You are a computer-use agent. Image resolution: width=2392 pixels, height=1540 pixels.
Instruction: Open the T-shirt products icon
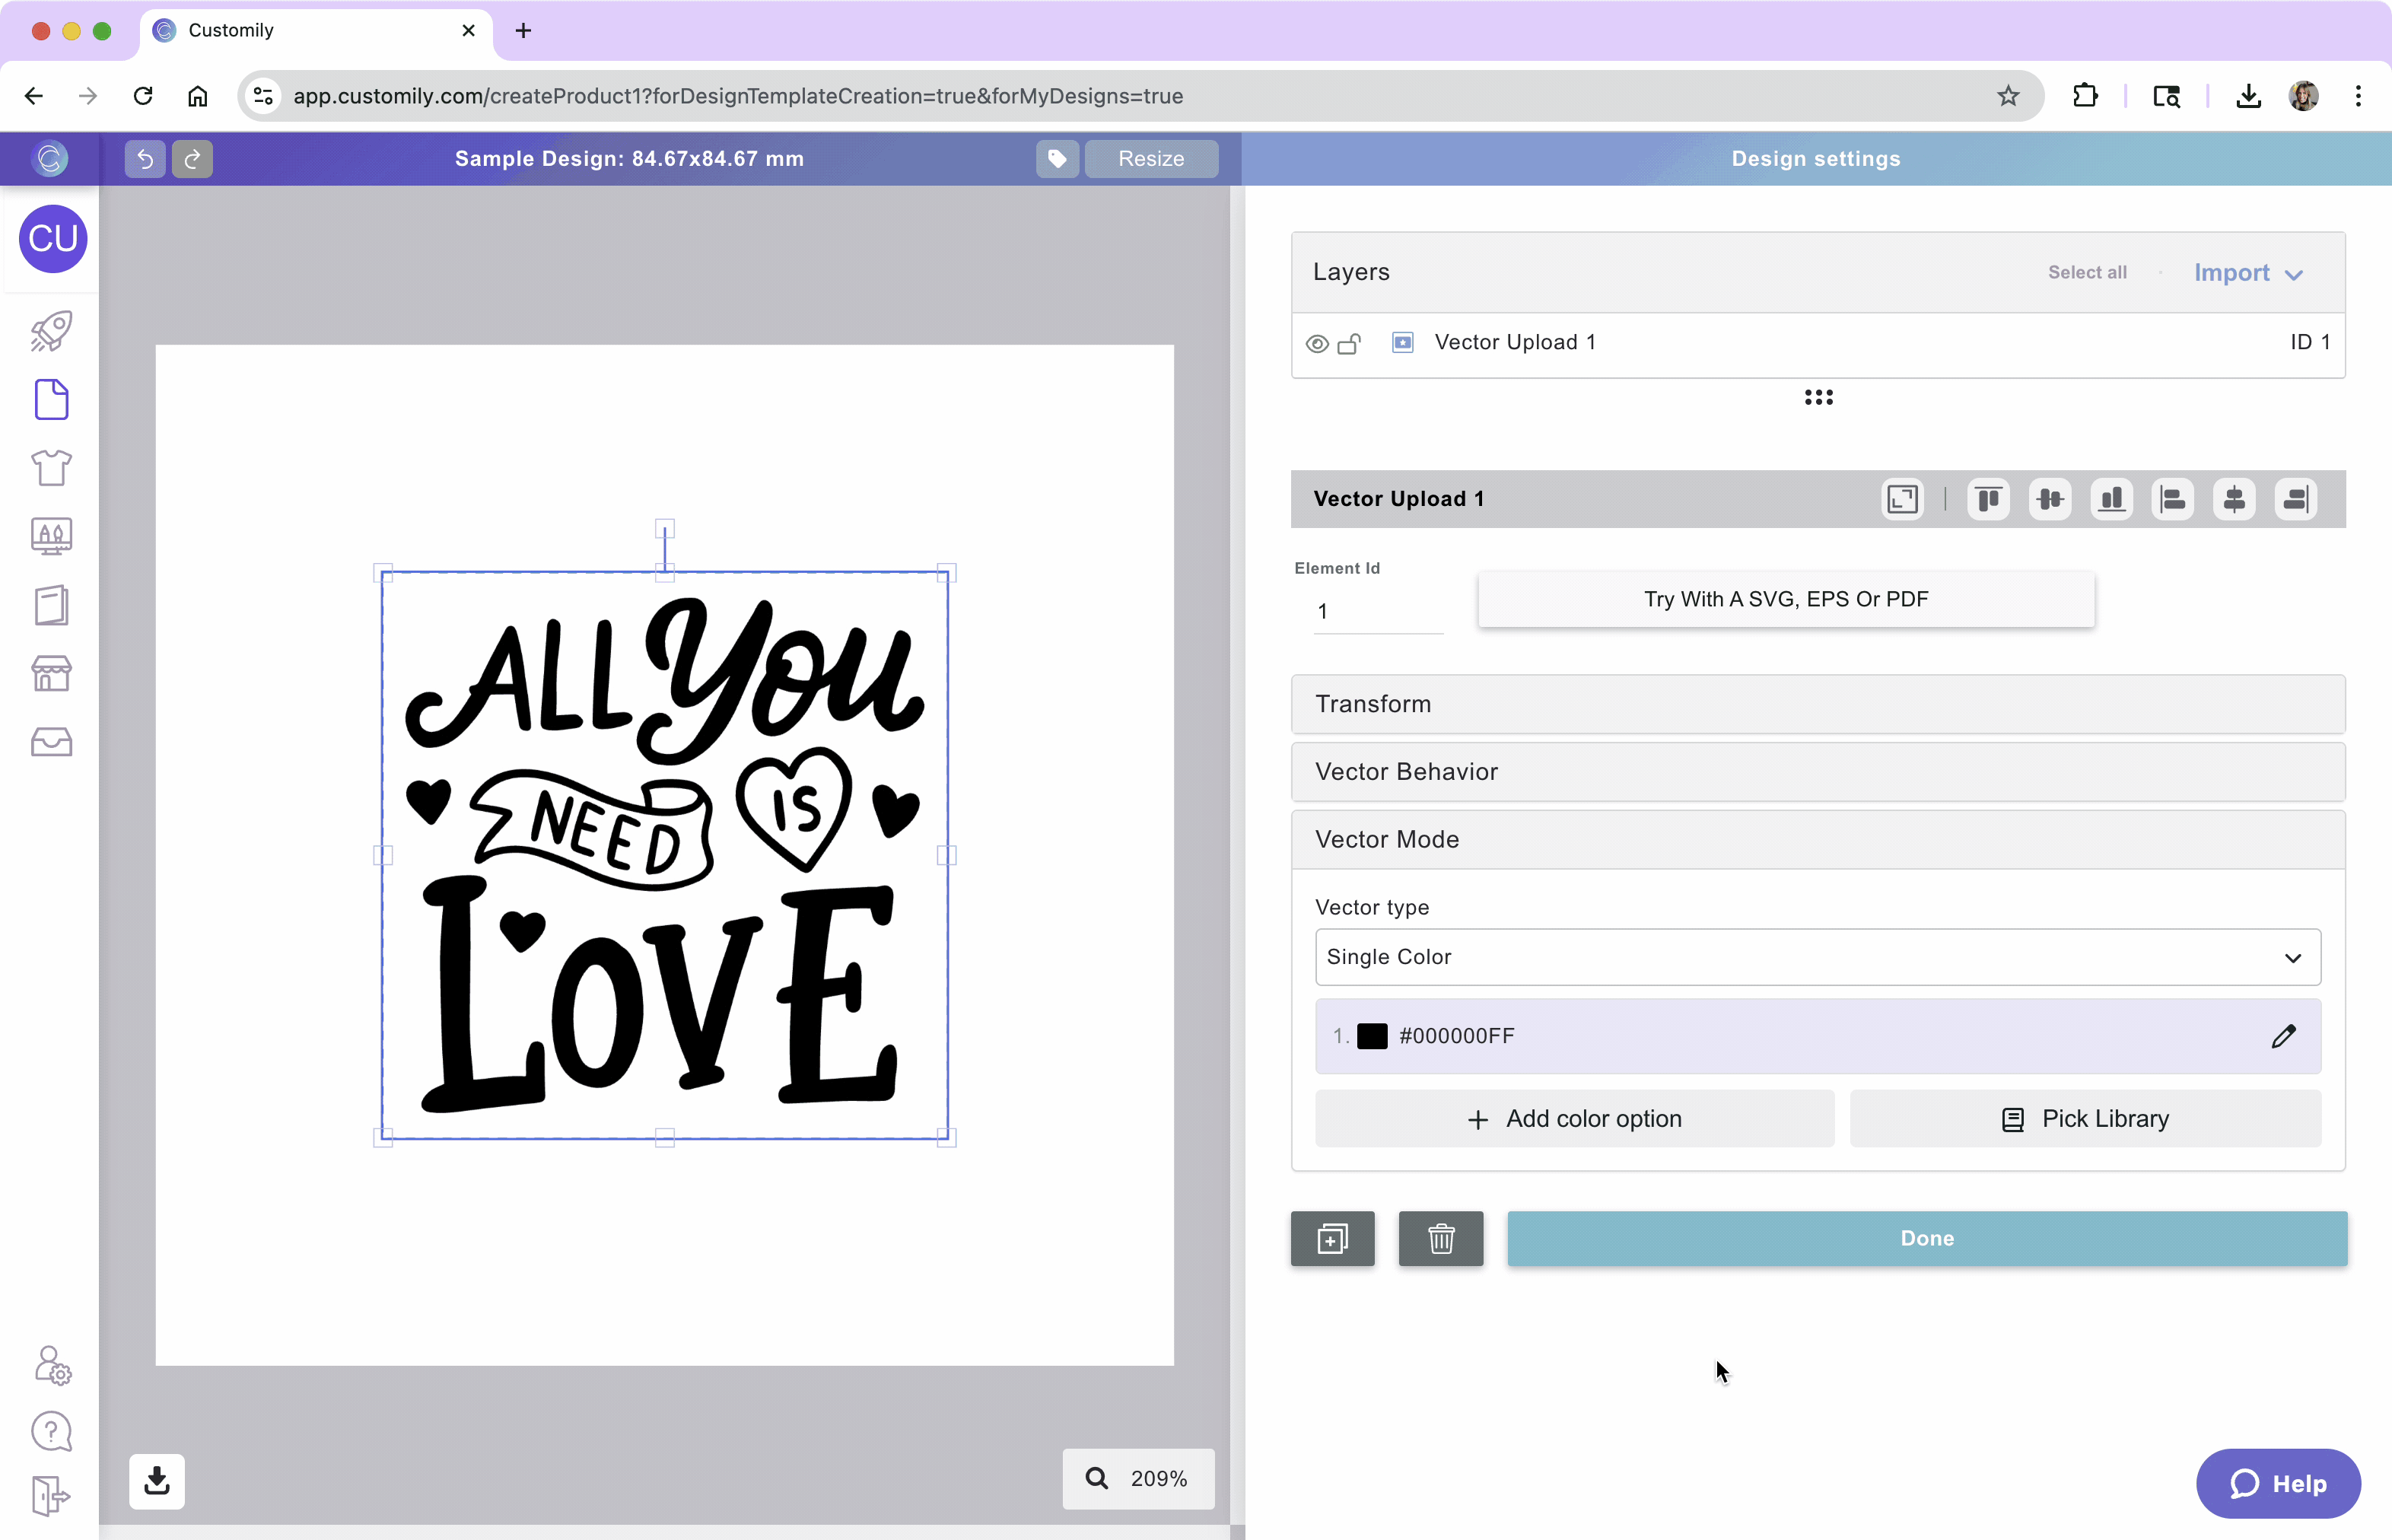(x=51, y=467)
